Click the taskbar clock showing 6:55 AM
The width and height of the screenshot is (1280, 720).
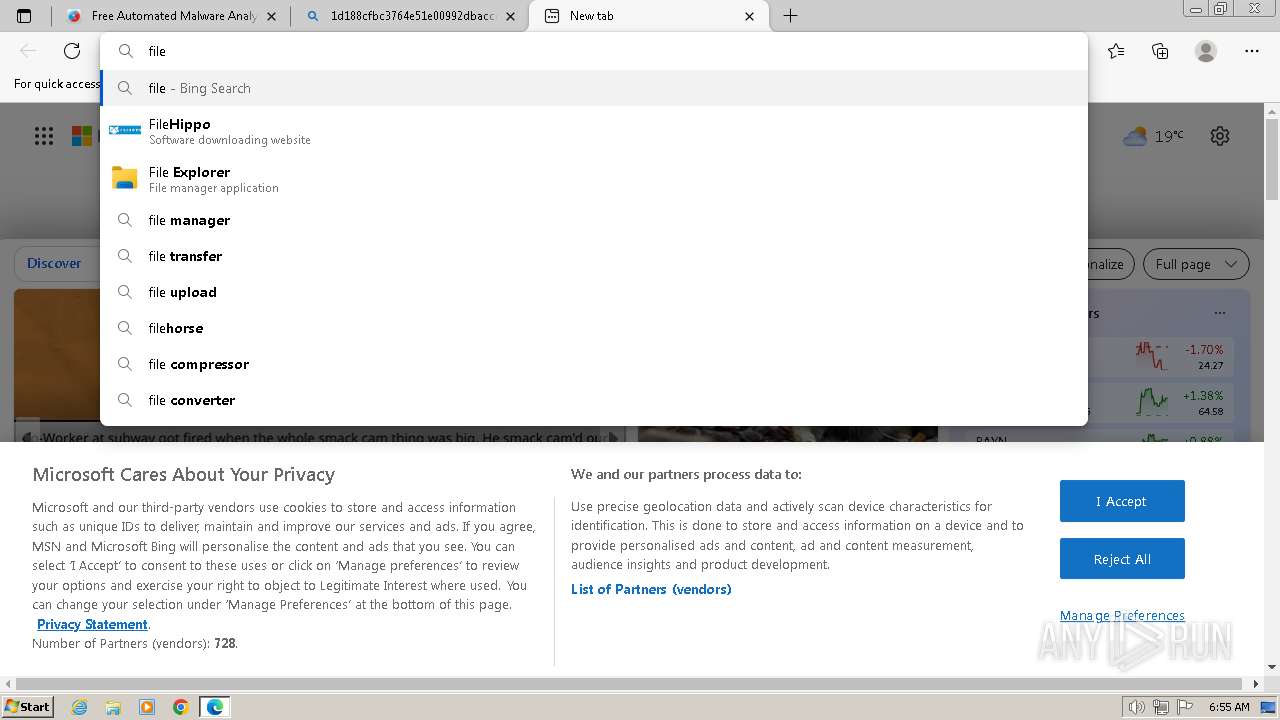click(1229, 707)
